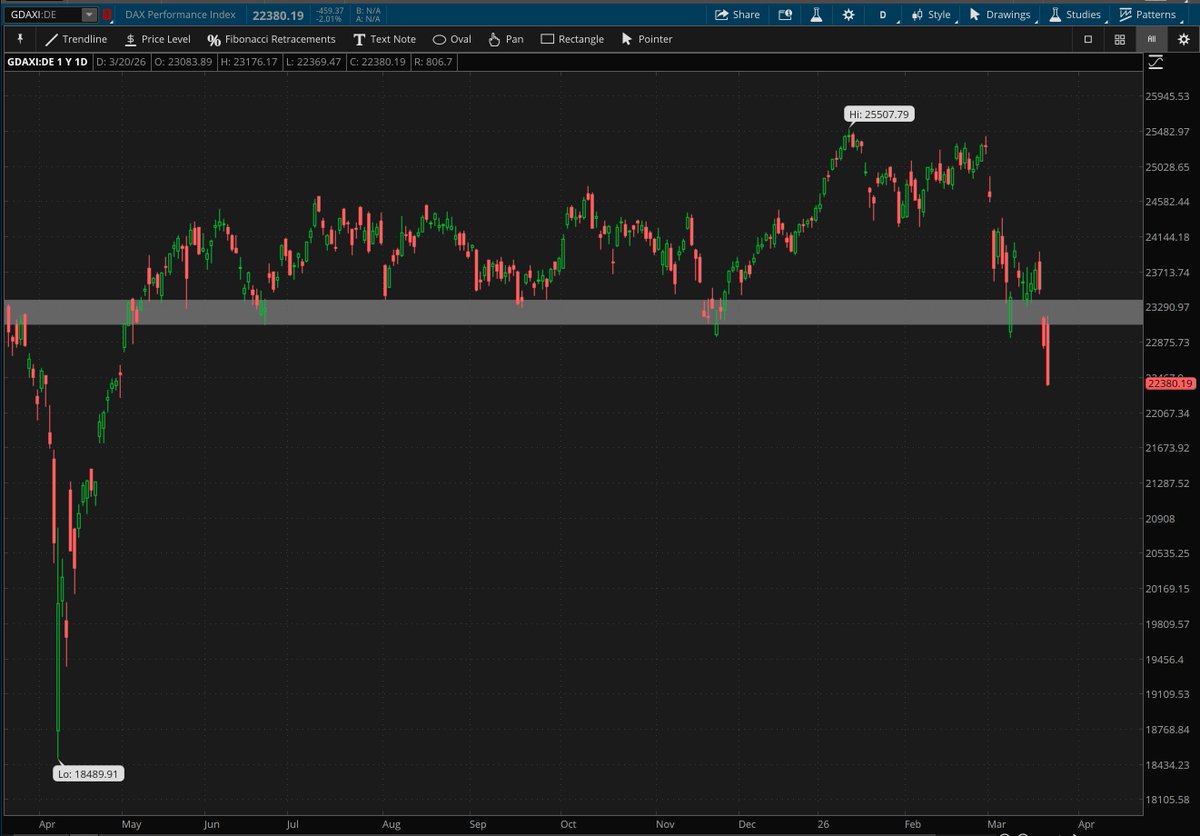Switch to the four-chart grid layout icon
This screenshot has height=836, width=1200.
click(x=1120, y=39)
